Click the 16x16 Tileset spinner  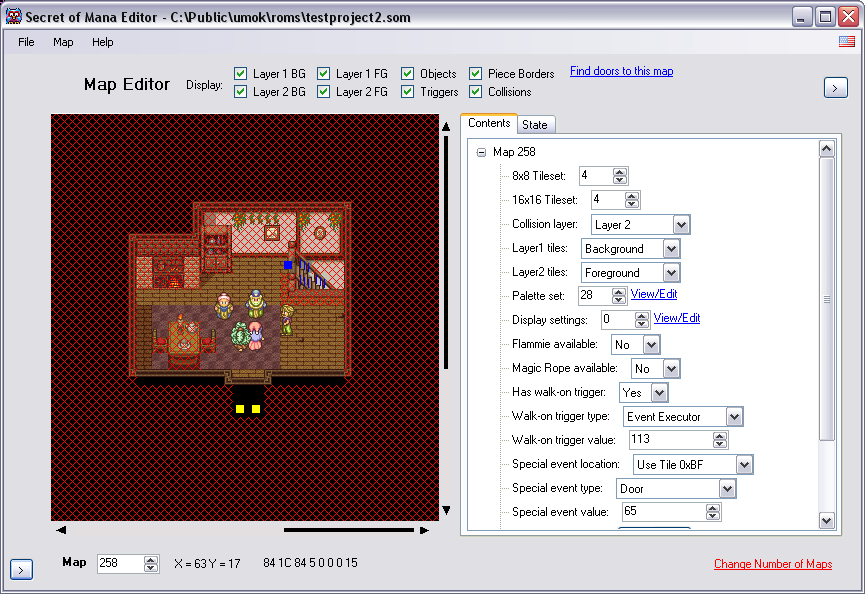632,200
